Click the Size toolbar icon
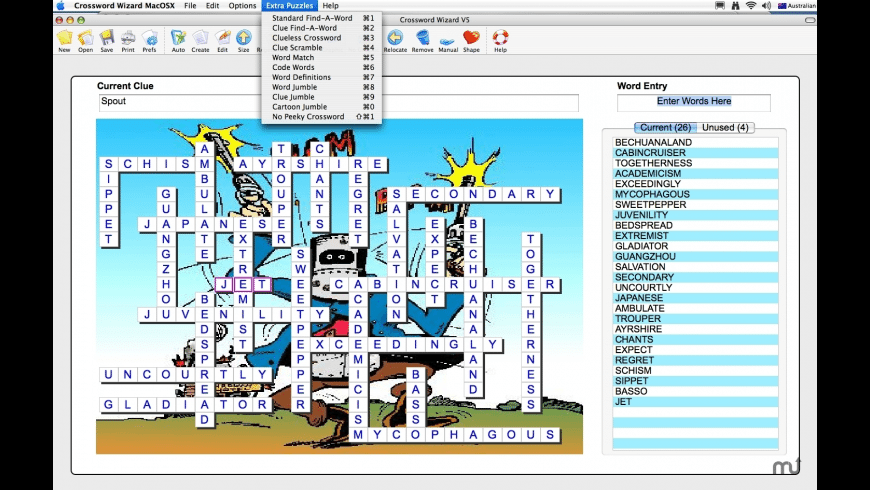The image size is (870, 490). (244, 41)
